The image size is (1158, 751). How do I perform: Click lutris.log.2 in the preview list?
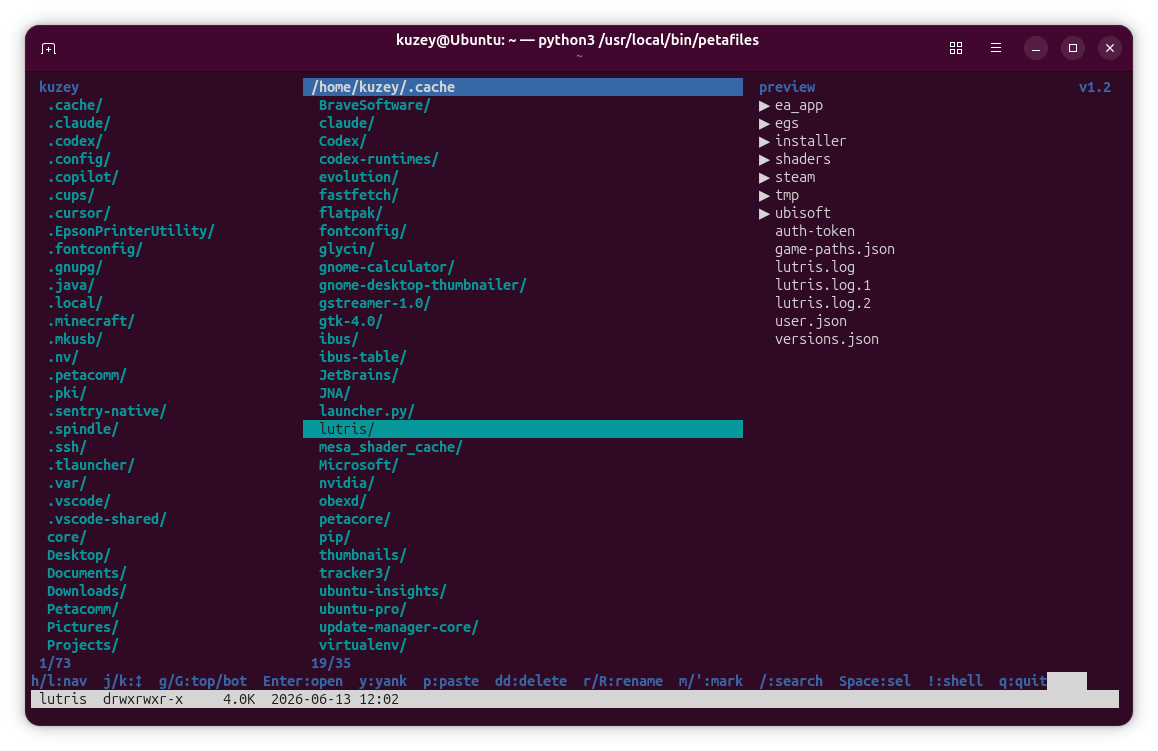point(823,304)
